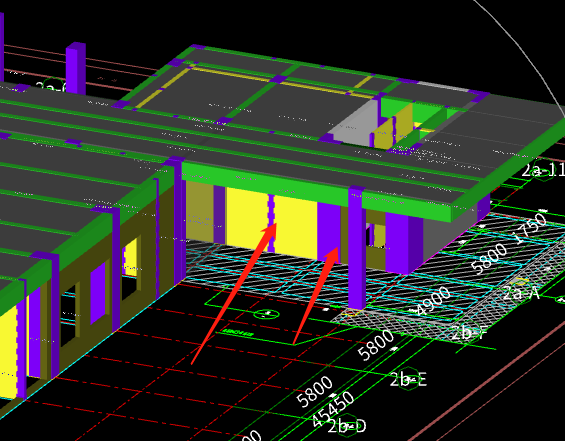Pick the 5800 dimension directly above 45450
Image resolution: width=565 pixels, height=441 pixels.
pyautogui.click(x=315, y=392)
